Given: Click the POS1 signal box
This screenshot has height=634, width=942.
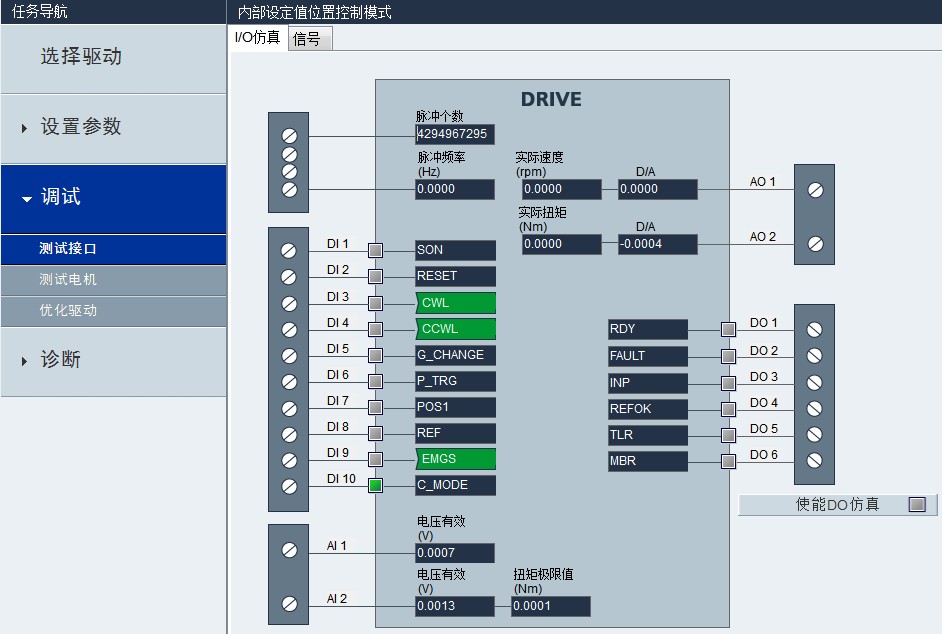Looking at the screenshot, I should click(455, 407).
